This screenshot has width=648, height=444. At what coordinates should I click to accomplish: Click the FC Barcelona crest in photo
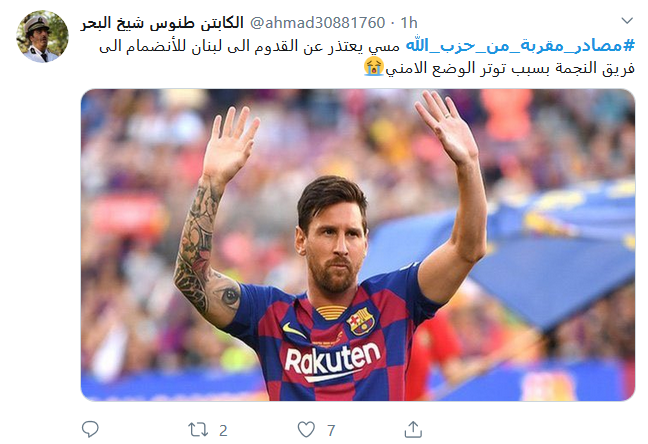coord(360,321)
